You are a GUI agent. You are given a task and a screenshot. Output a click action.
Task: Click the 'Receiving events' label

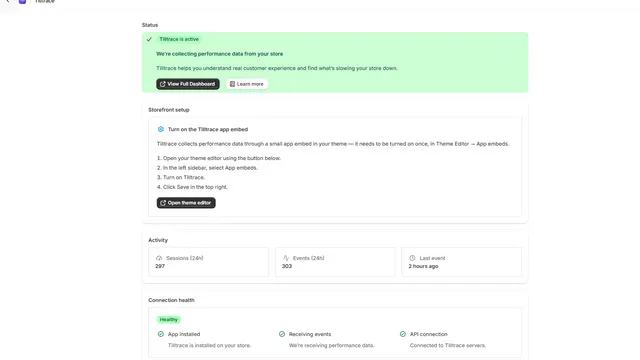tap(310, 334)
